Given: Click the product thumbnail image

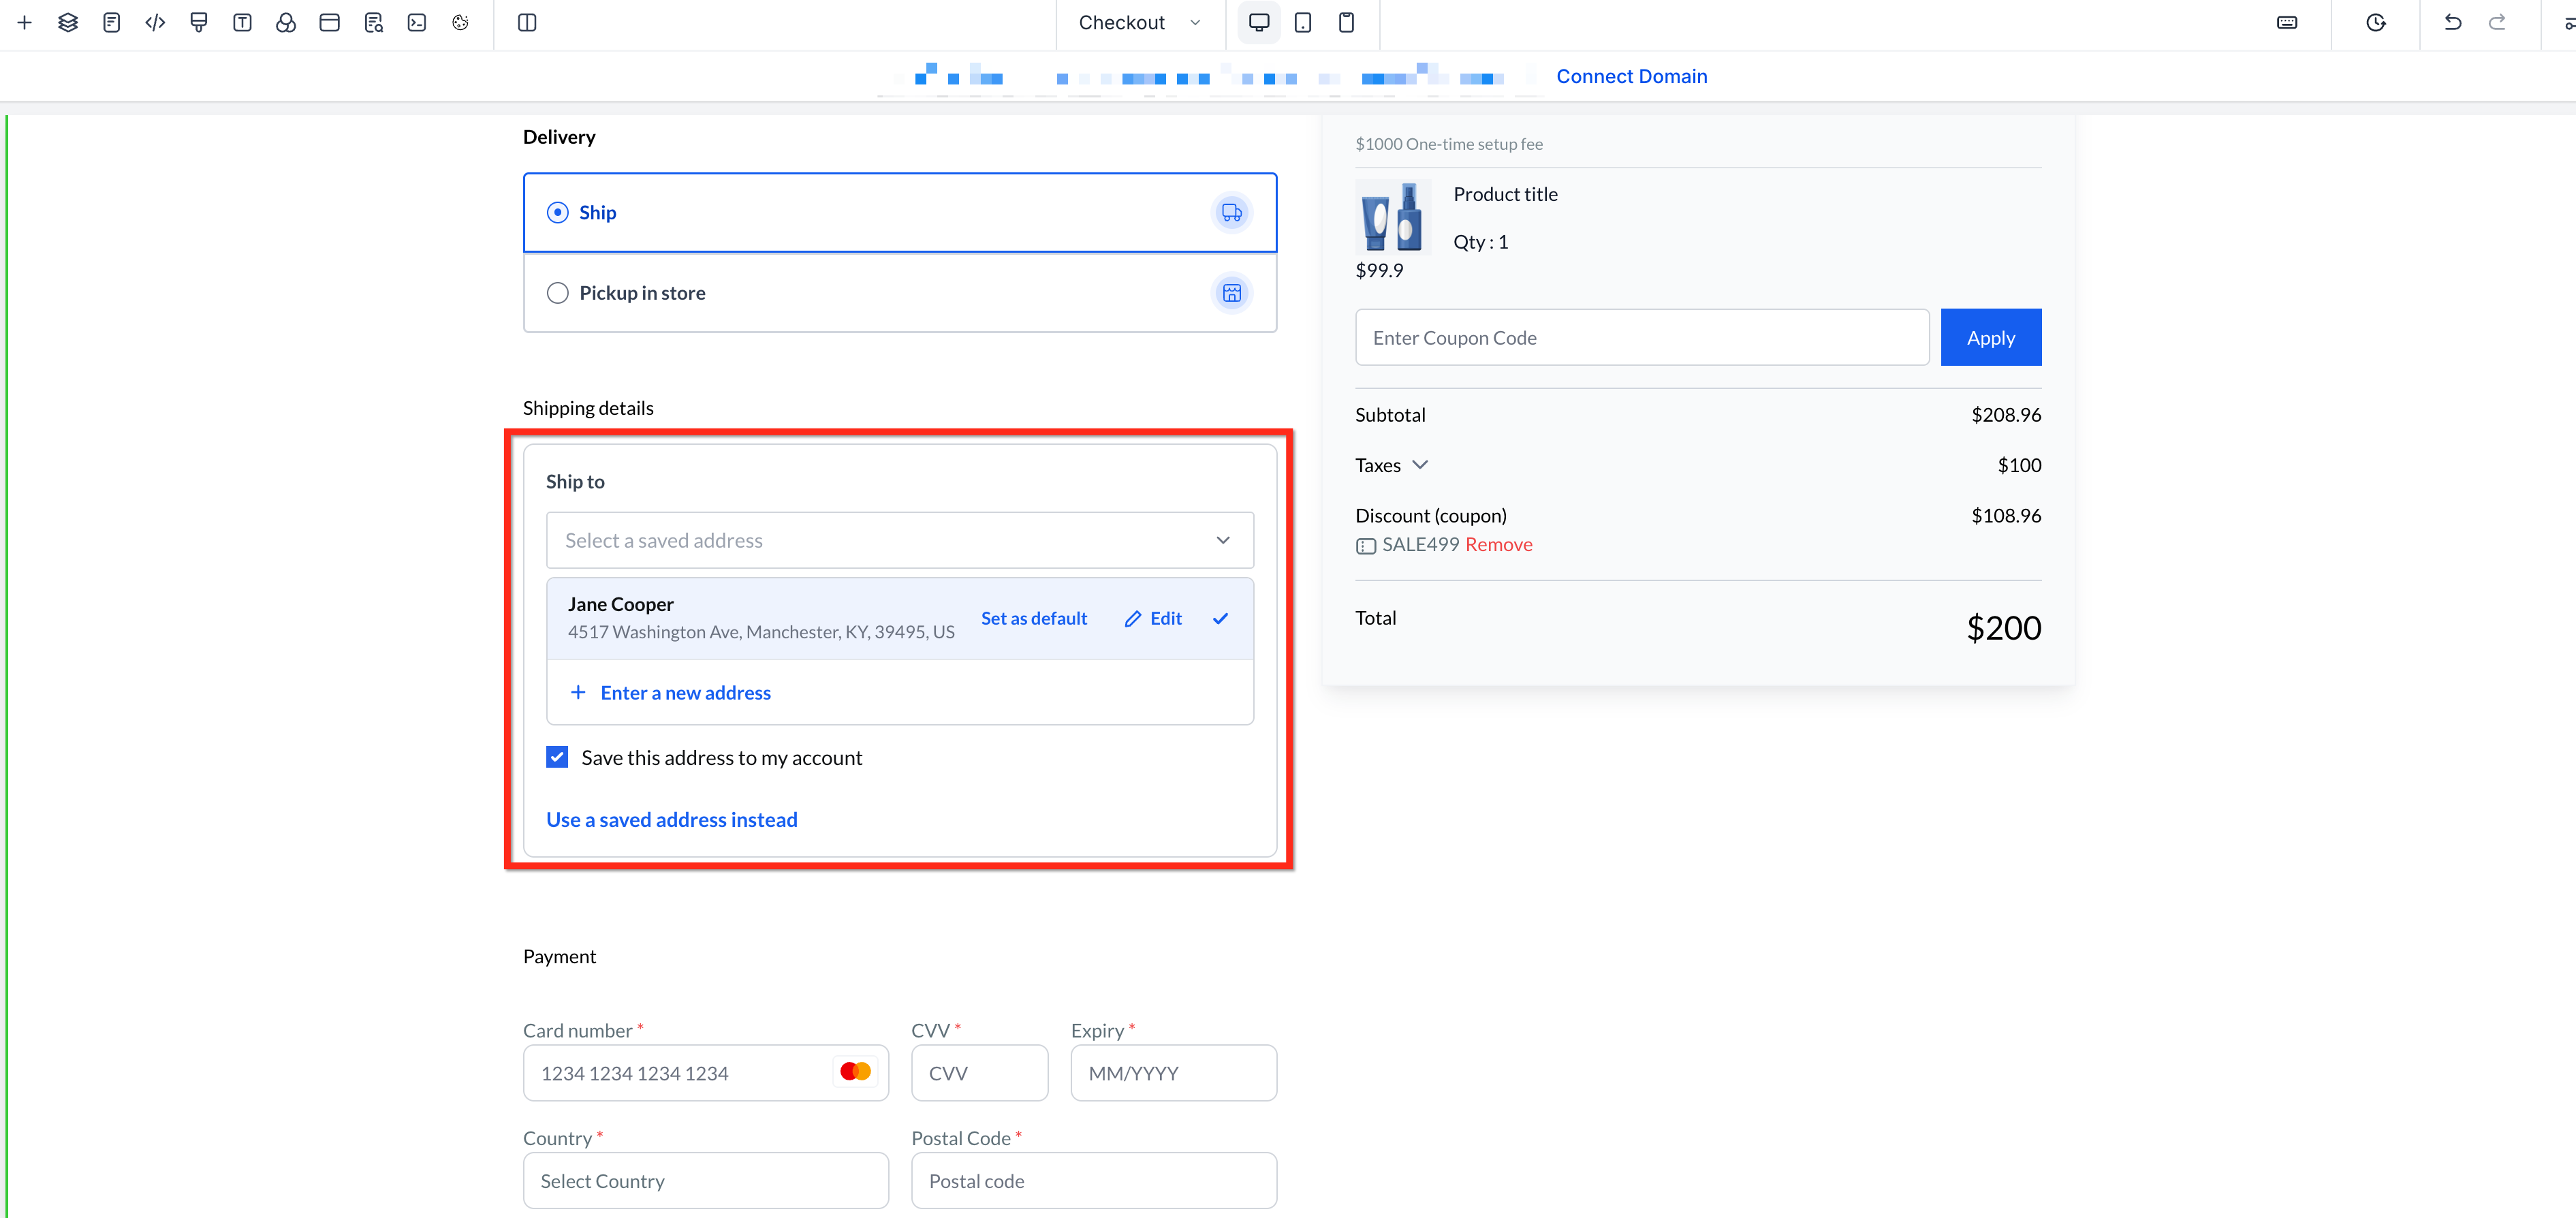Looking at the screenshot, I should 1393,216.
